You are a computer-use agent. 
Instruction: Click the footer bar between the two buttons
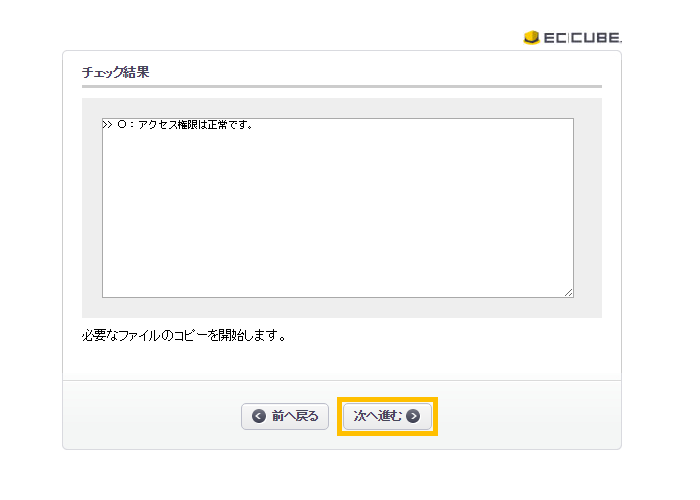point(335,416)
